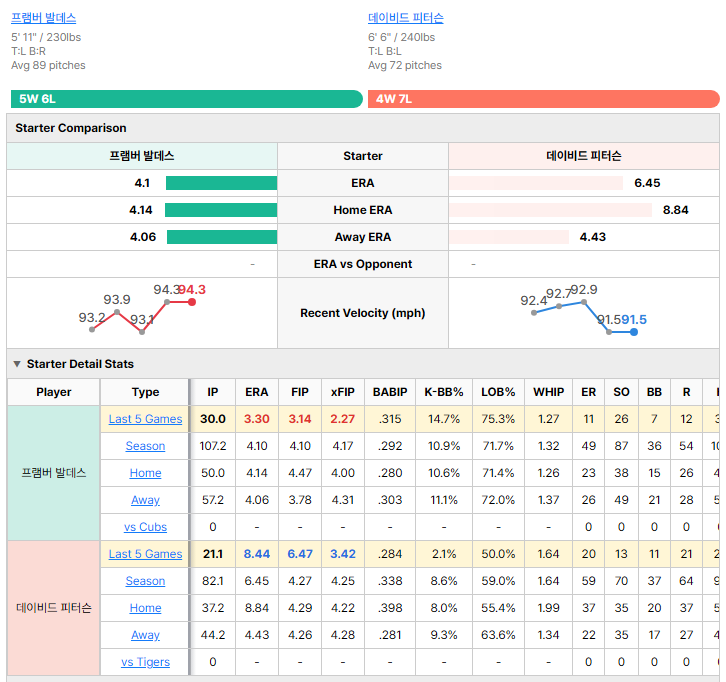Click the blue 6.47 FIP value
This screenshot has height=682, width=726.
pos(300,554)
